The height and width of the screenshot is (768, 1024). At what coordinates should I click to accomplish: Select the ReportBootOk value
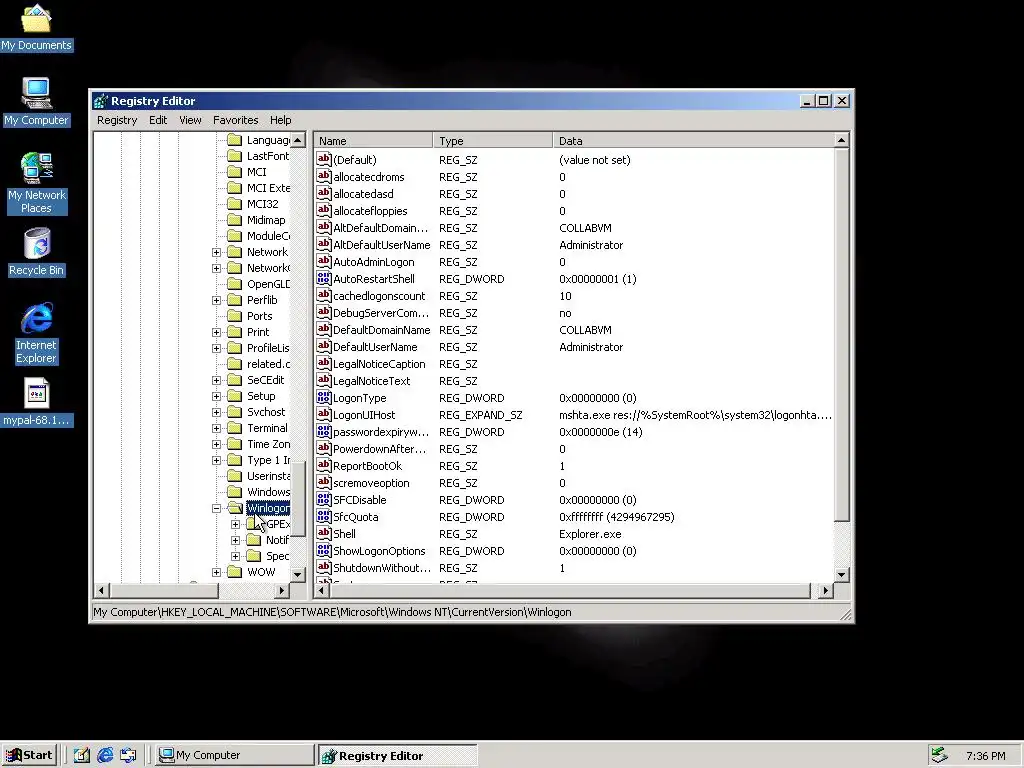(x=368, y=466)
